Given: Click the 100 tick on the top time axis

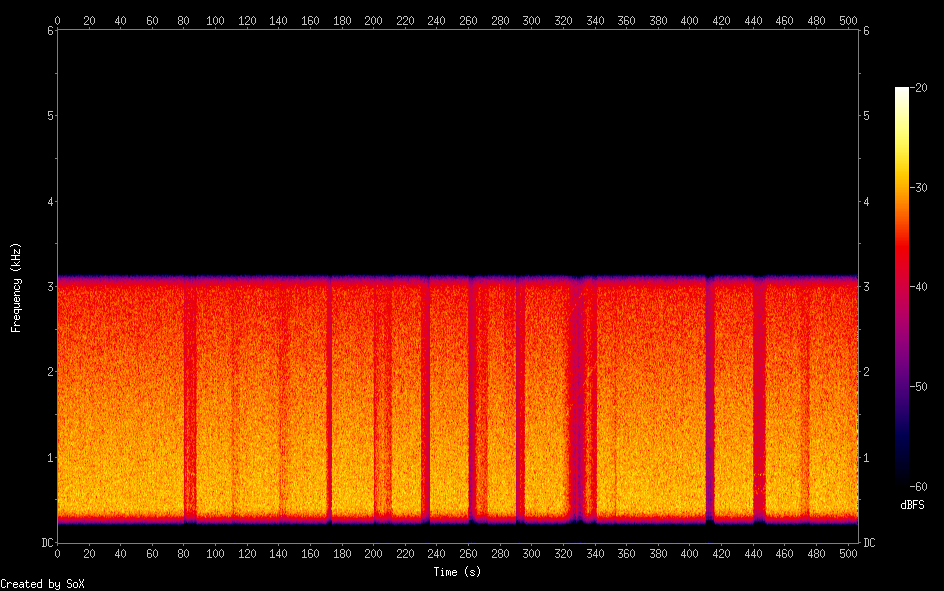Looking at the screenshot, I should (x=215, y=20).
